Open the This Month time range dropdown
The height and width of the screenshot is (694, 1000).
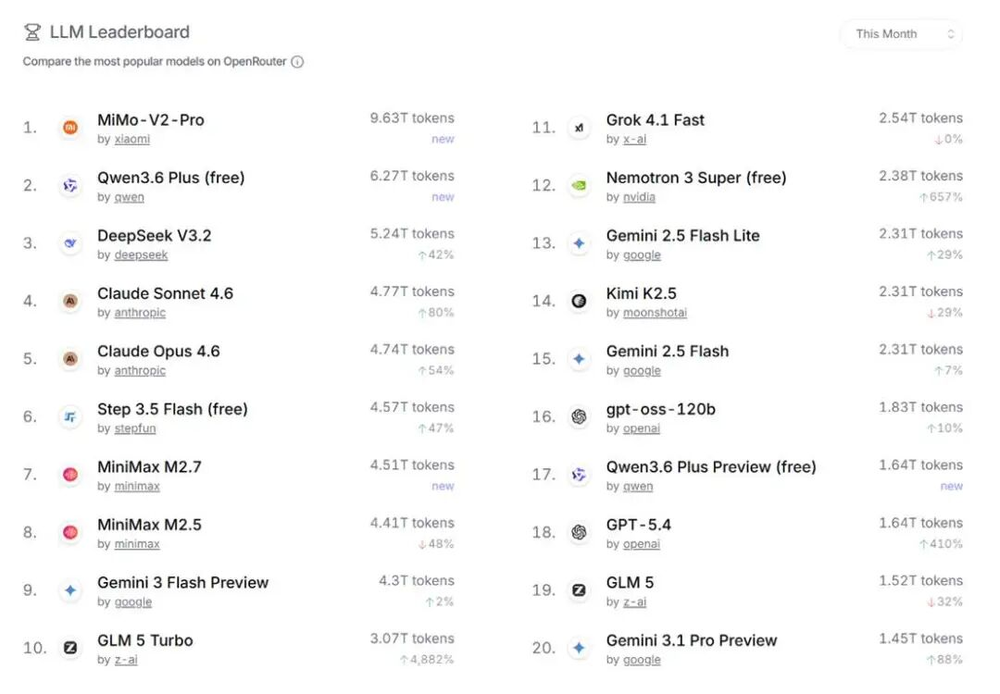901,34
